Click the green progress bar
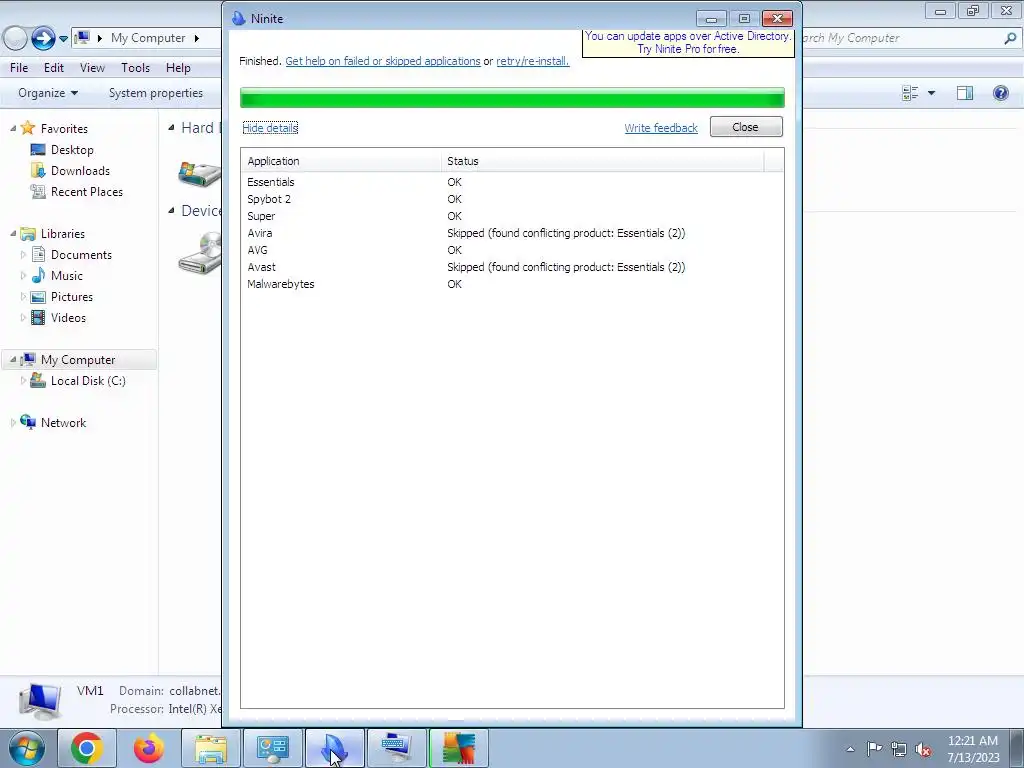The image size is (1024, 768). (512, 98)
